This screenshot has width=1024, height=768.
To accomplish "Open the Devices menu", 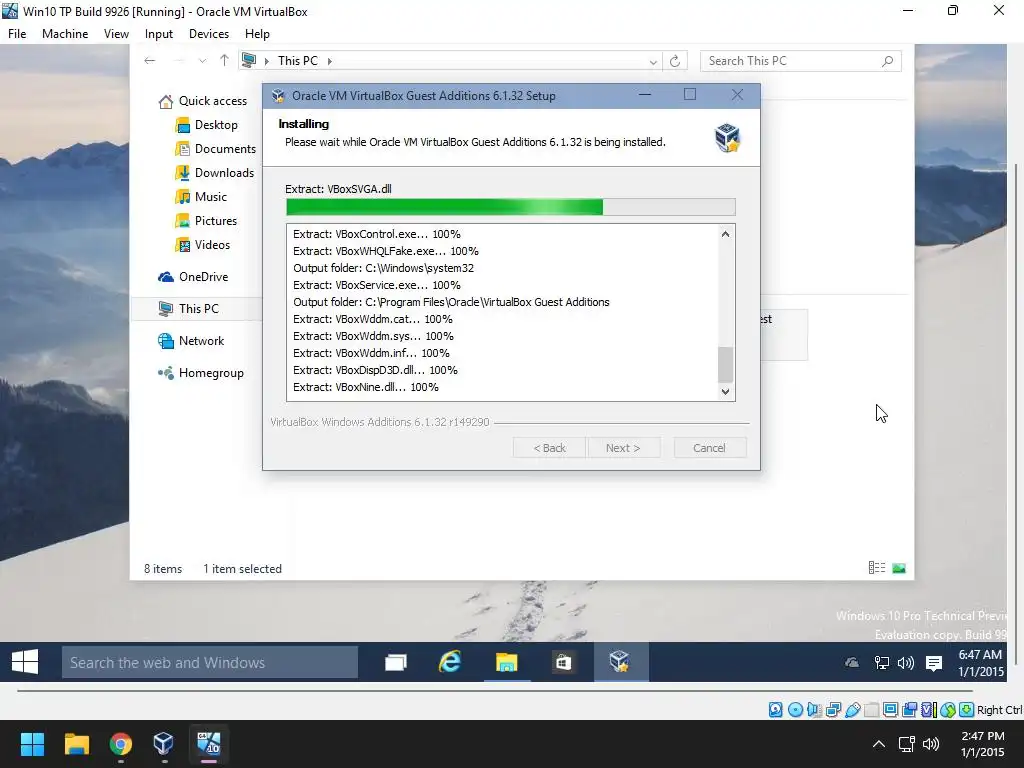I will (x=209, y=34).
